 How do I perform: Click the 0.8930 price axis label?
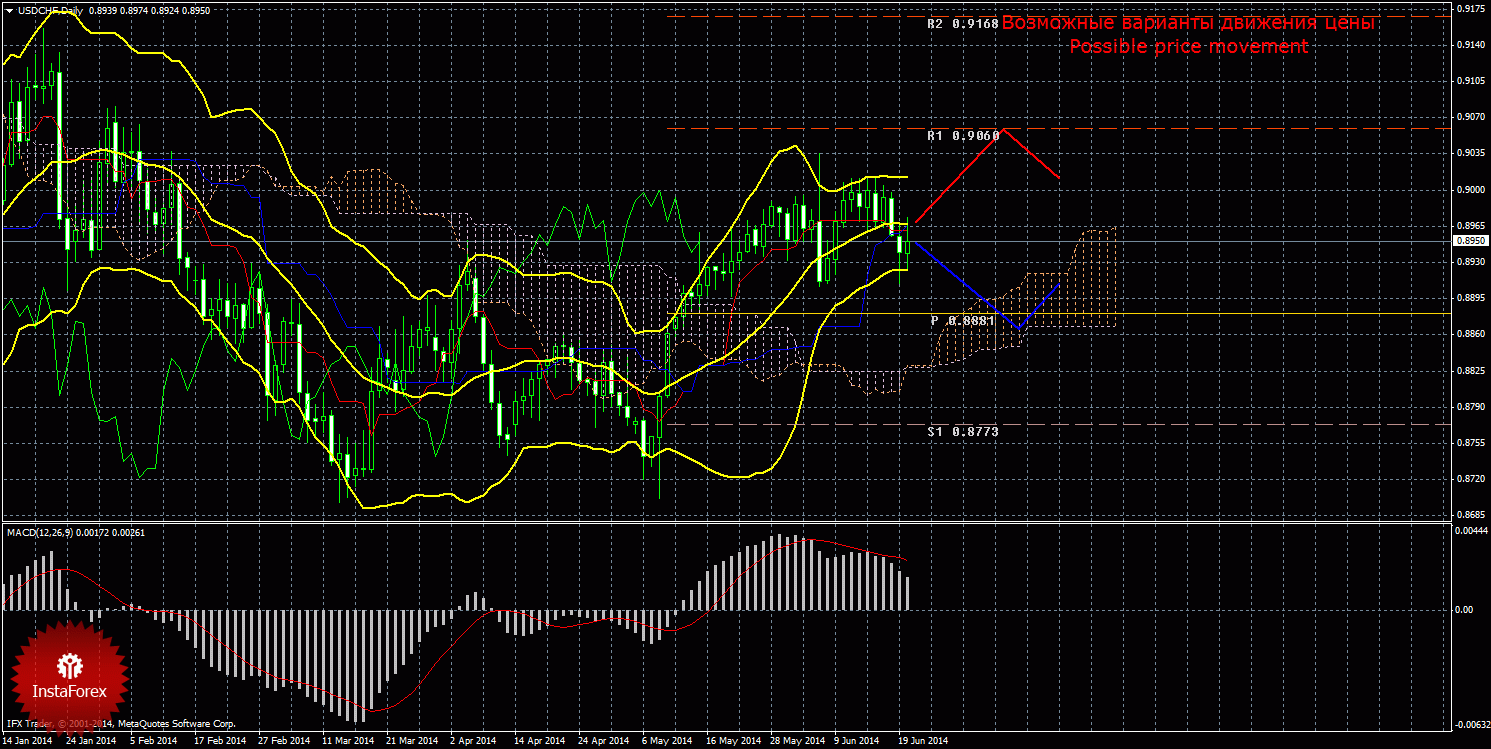[1469, 262]
